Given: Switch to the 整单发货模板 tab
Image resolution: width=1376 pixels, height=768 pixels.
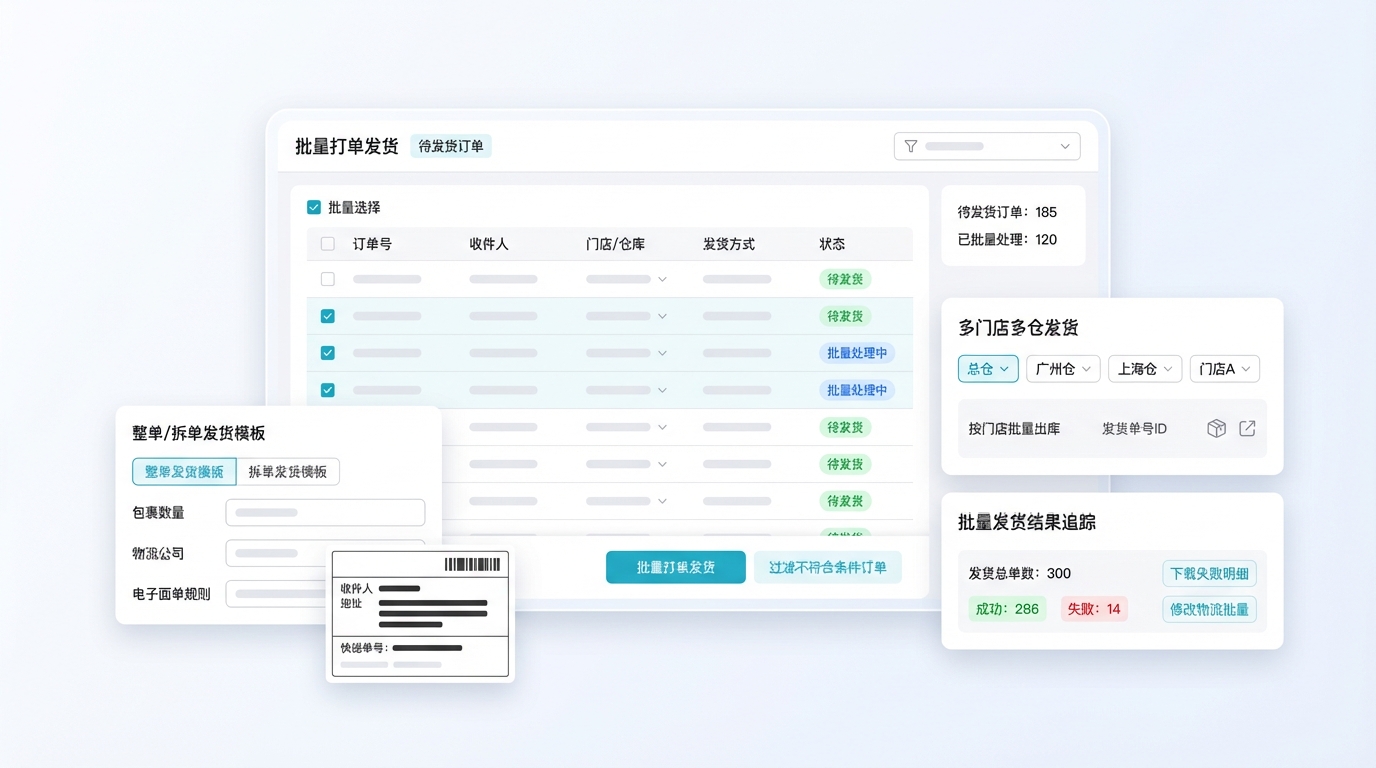Looking at the screenshot, I should point(184,472).
